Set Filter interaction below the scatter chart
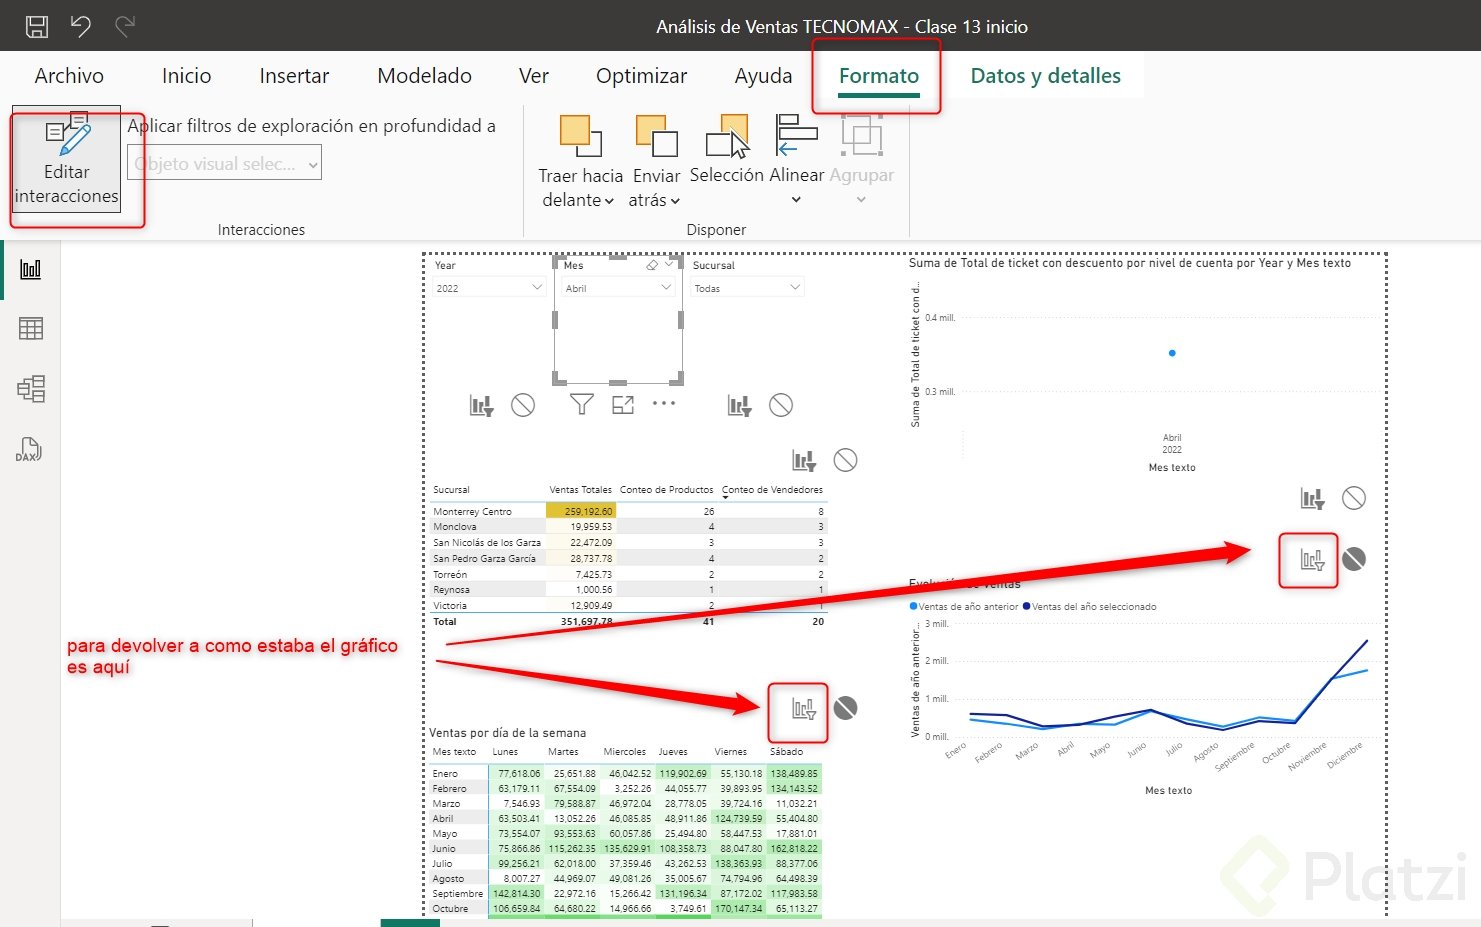The height and width of the screenshot is (927, 1481). 1312,498
